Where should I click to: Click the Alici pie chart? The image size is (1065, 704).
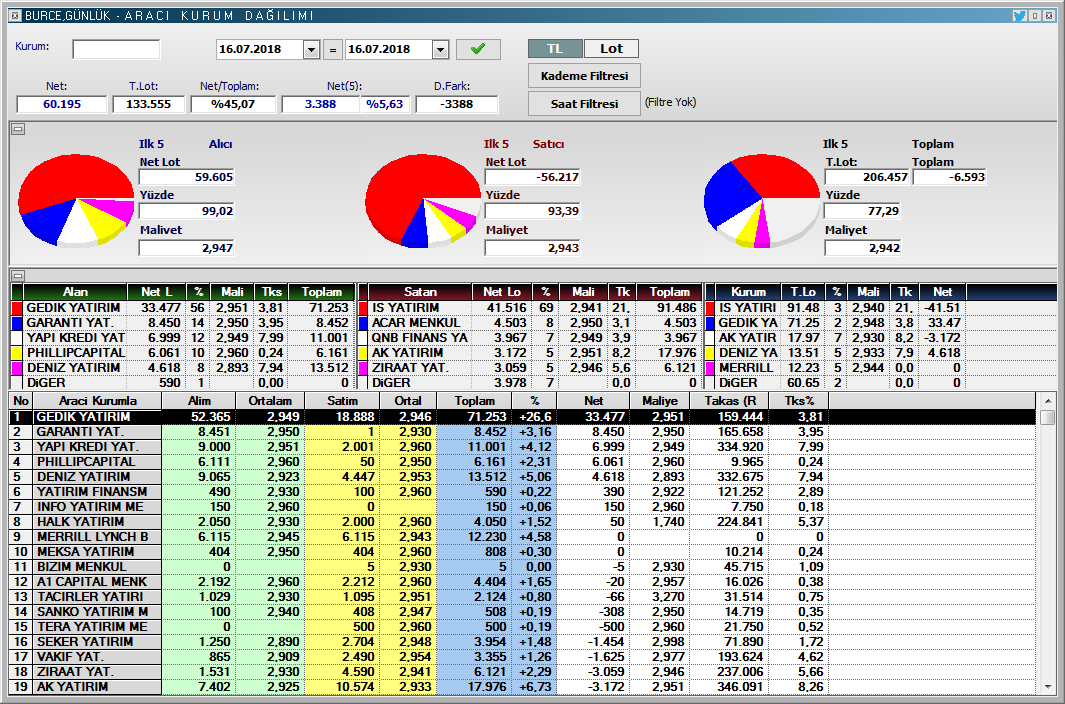pos(76,199)
